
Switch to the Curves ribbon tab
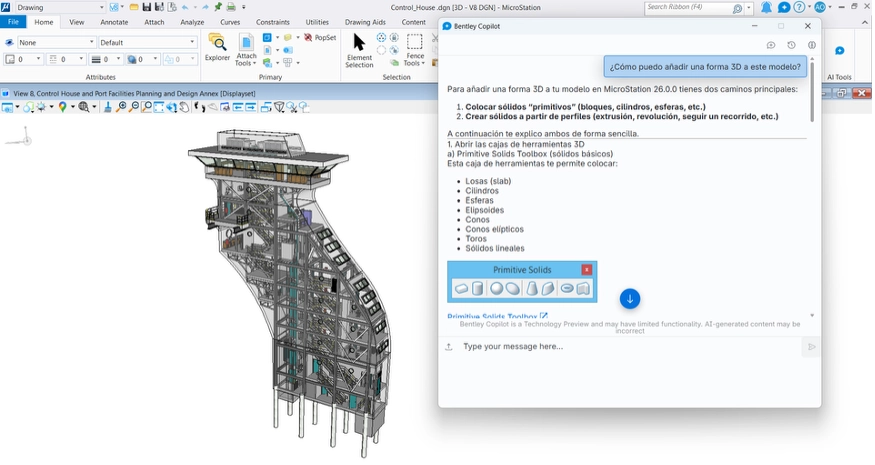[x=230, y=22]
